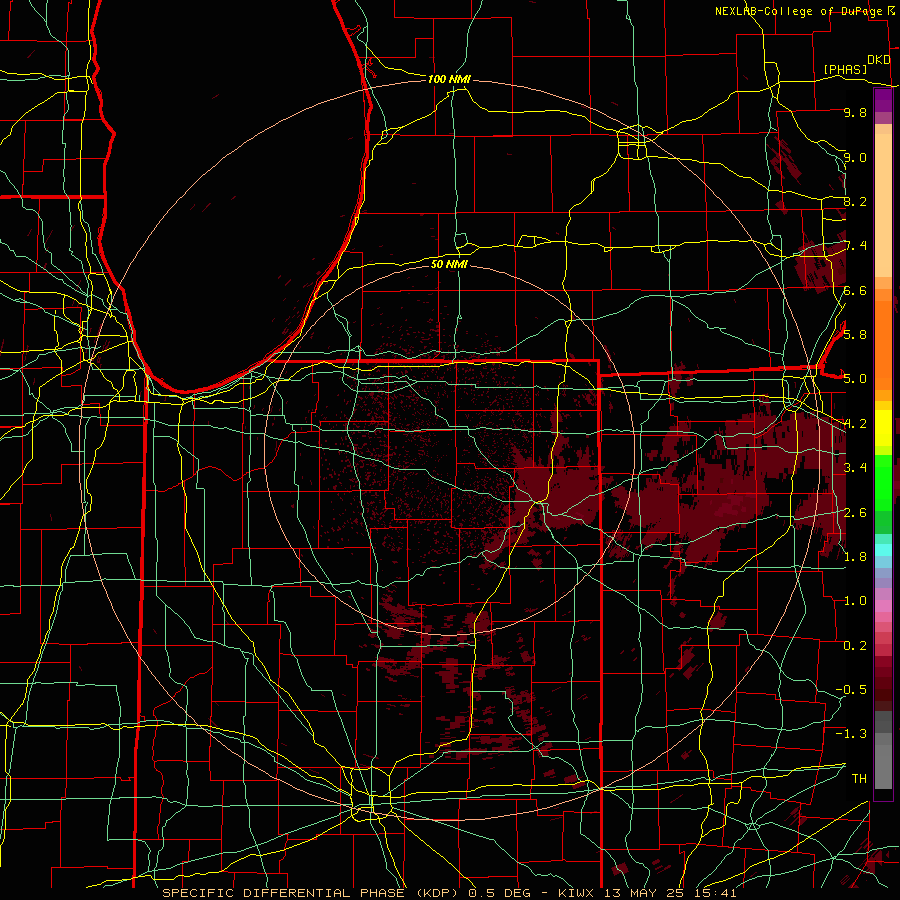Click the -1.3 scale value

point(851,734)
